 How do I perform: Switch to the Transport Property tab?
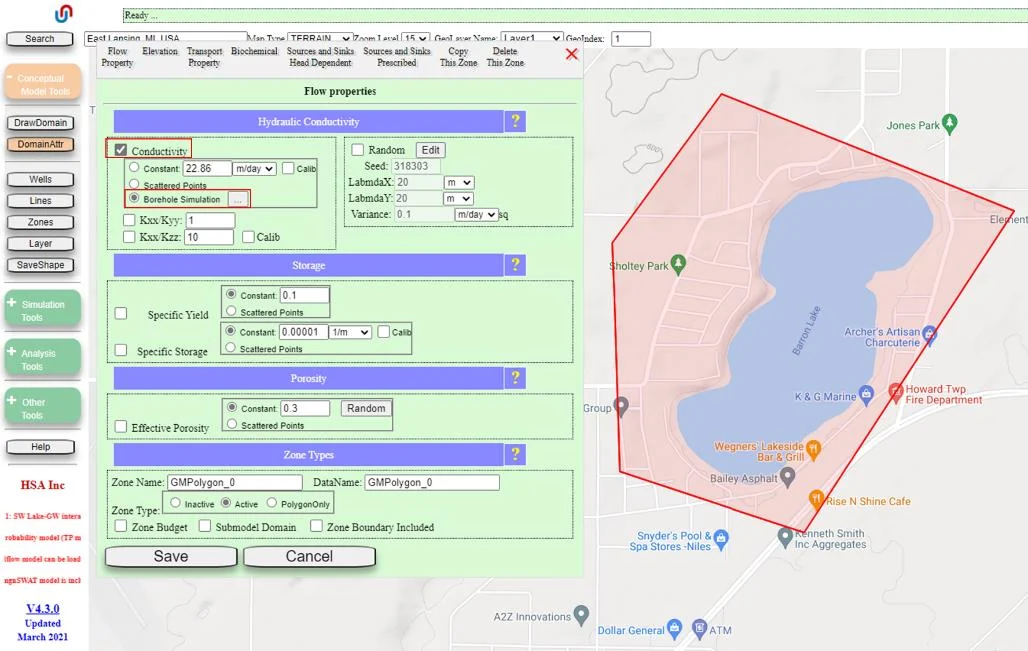[205, 57]
